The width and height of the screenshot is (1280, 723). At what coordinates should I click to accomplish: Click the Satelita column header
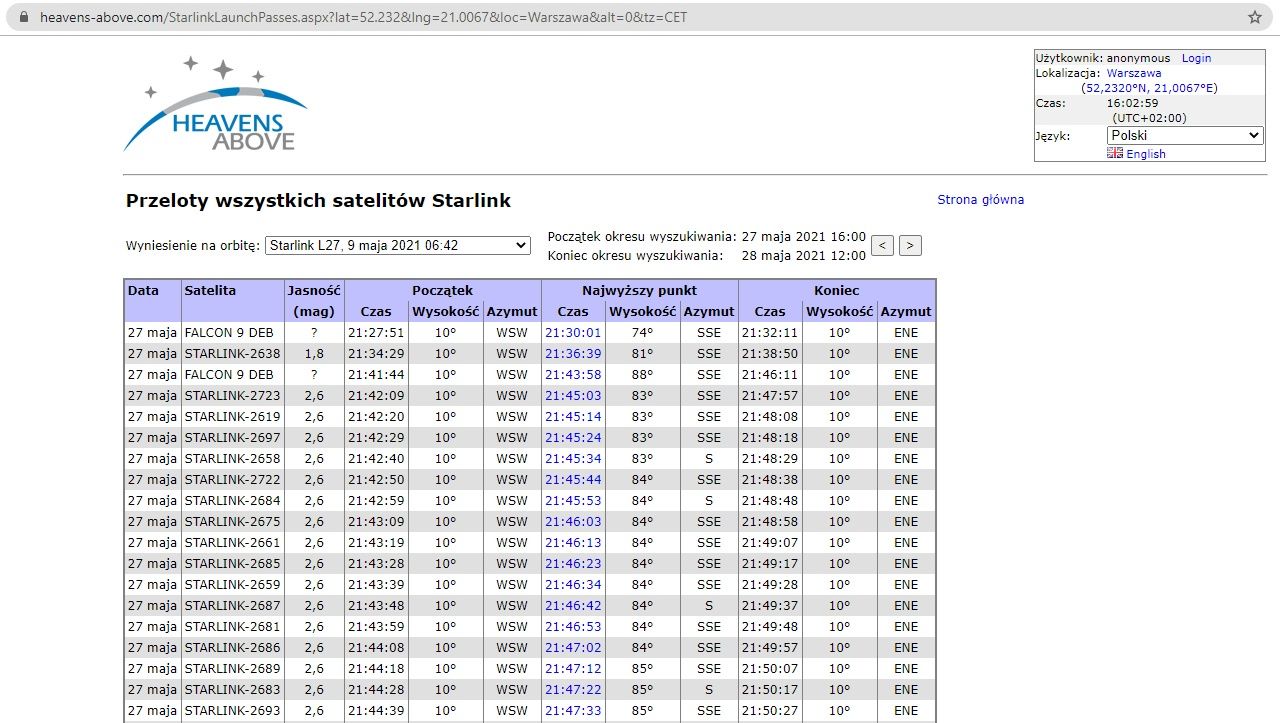pos(232,301)
